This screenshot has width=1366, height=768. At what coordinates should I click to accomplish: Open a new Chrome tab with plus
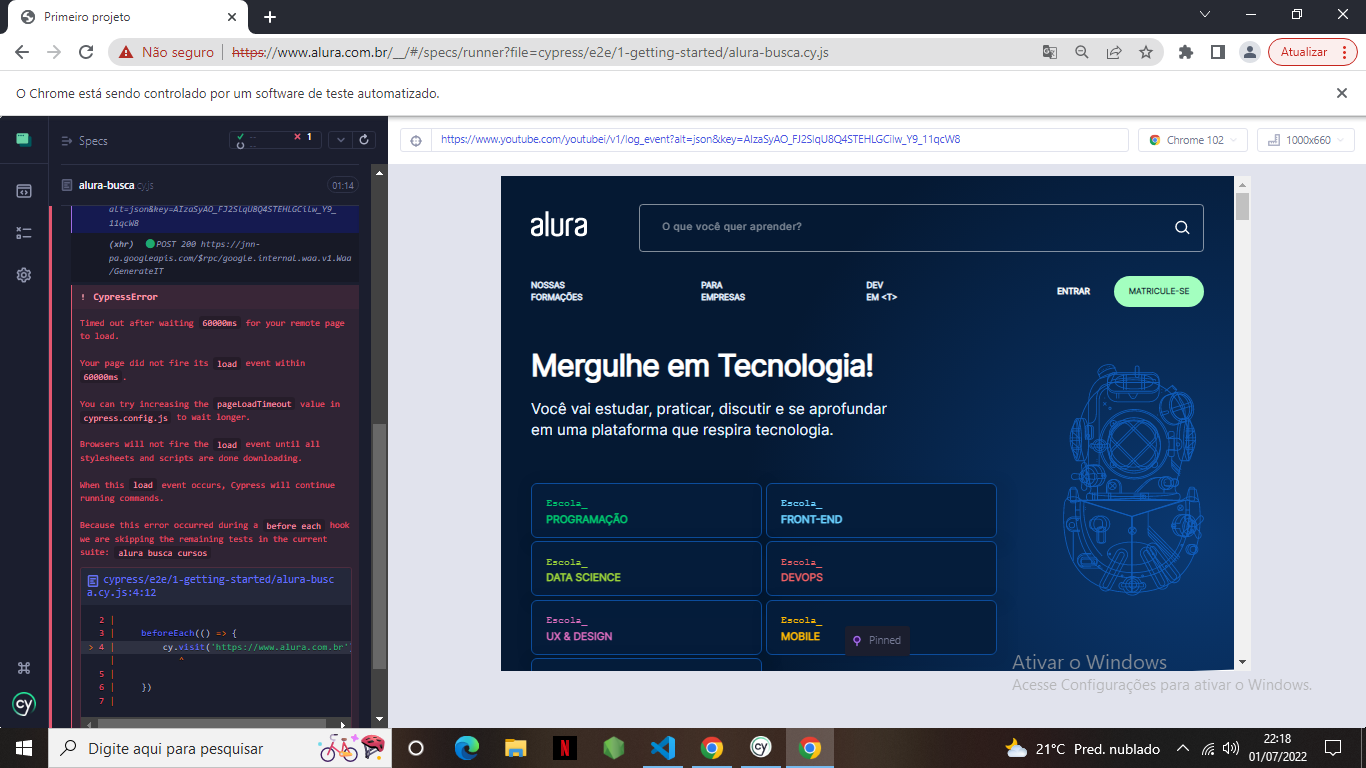coord(270,17)
